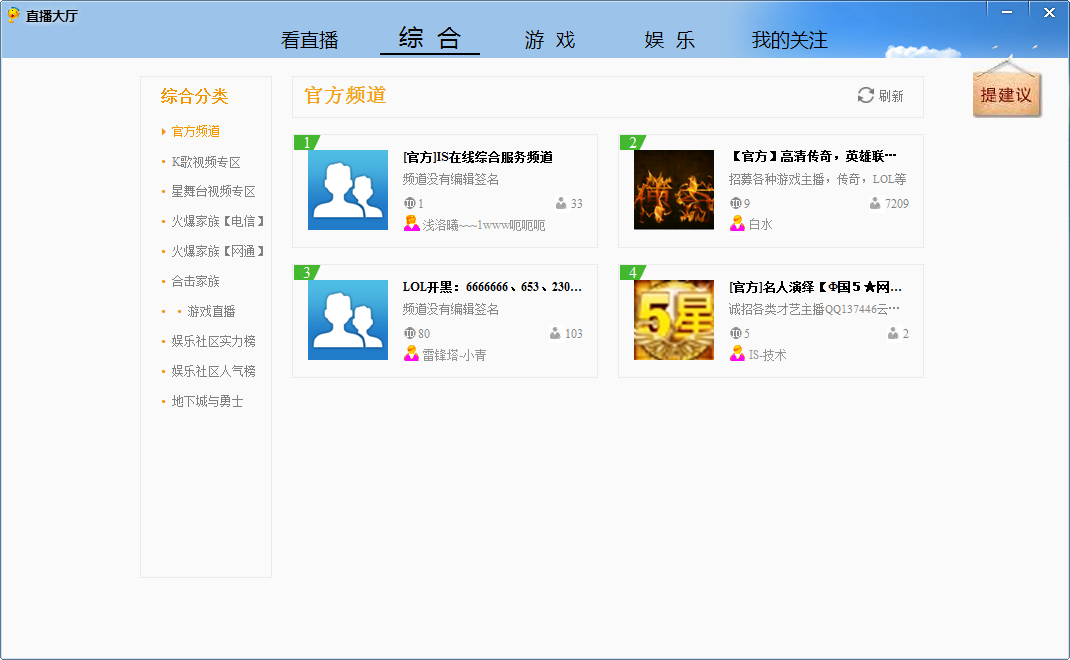Open 火爆家族【电信】 category
This screenshot has width=1070, height=660.
pos(217,221)
